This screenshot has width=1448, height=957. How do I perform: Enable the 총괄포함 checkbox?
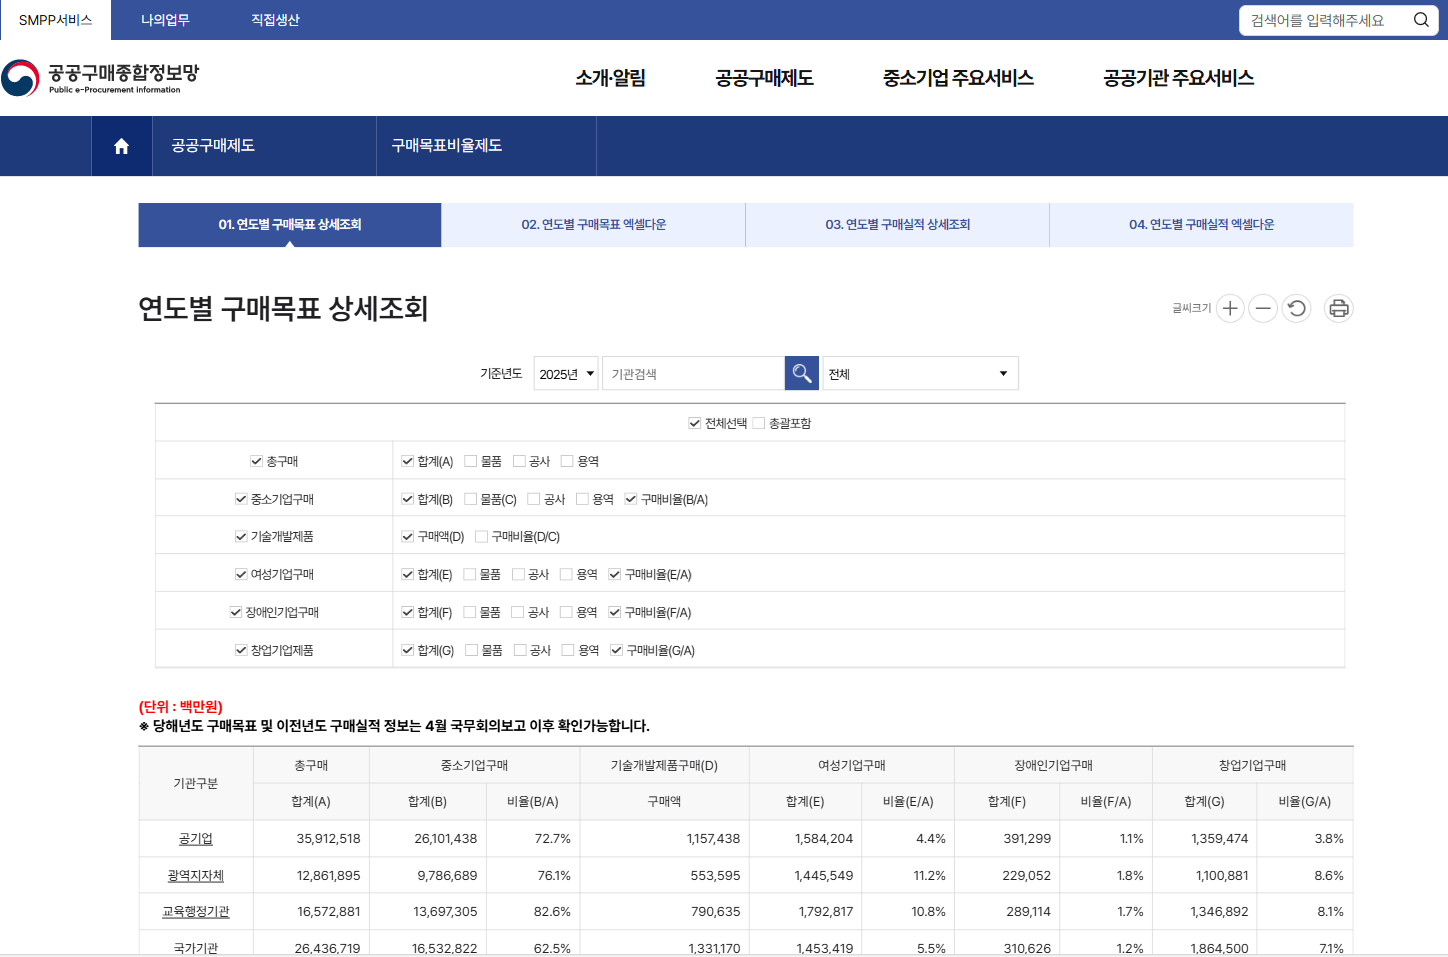point(758,423)
